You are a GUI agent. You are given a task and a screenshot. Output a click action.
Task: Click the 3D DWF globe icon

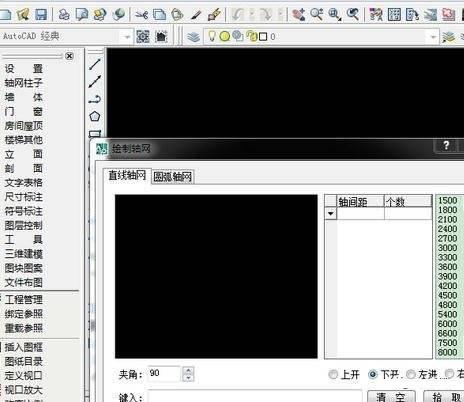pyautogui.click(x=118, y=14)
